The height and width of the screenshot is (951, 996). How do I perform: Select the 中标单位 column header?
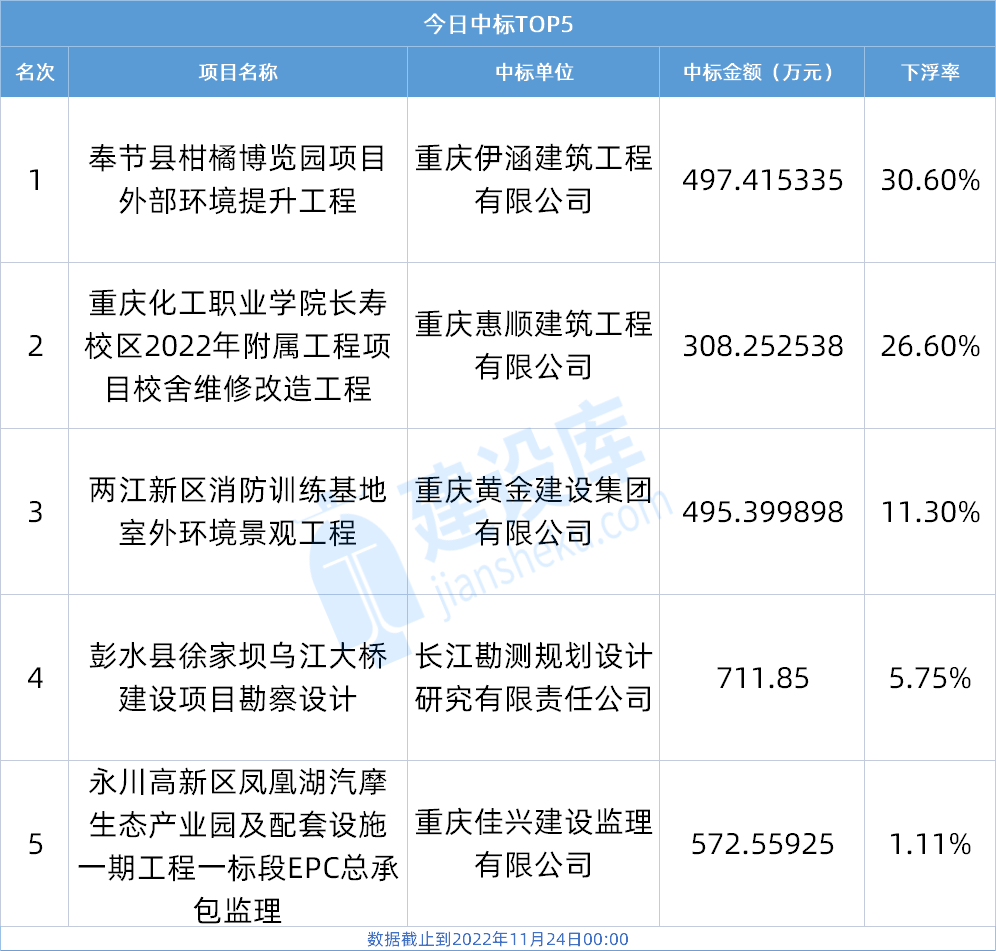(534, 73)
